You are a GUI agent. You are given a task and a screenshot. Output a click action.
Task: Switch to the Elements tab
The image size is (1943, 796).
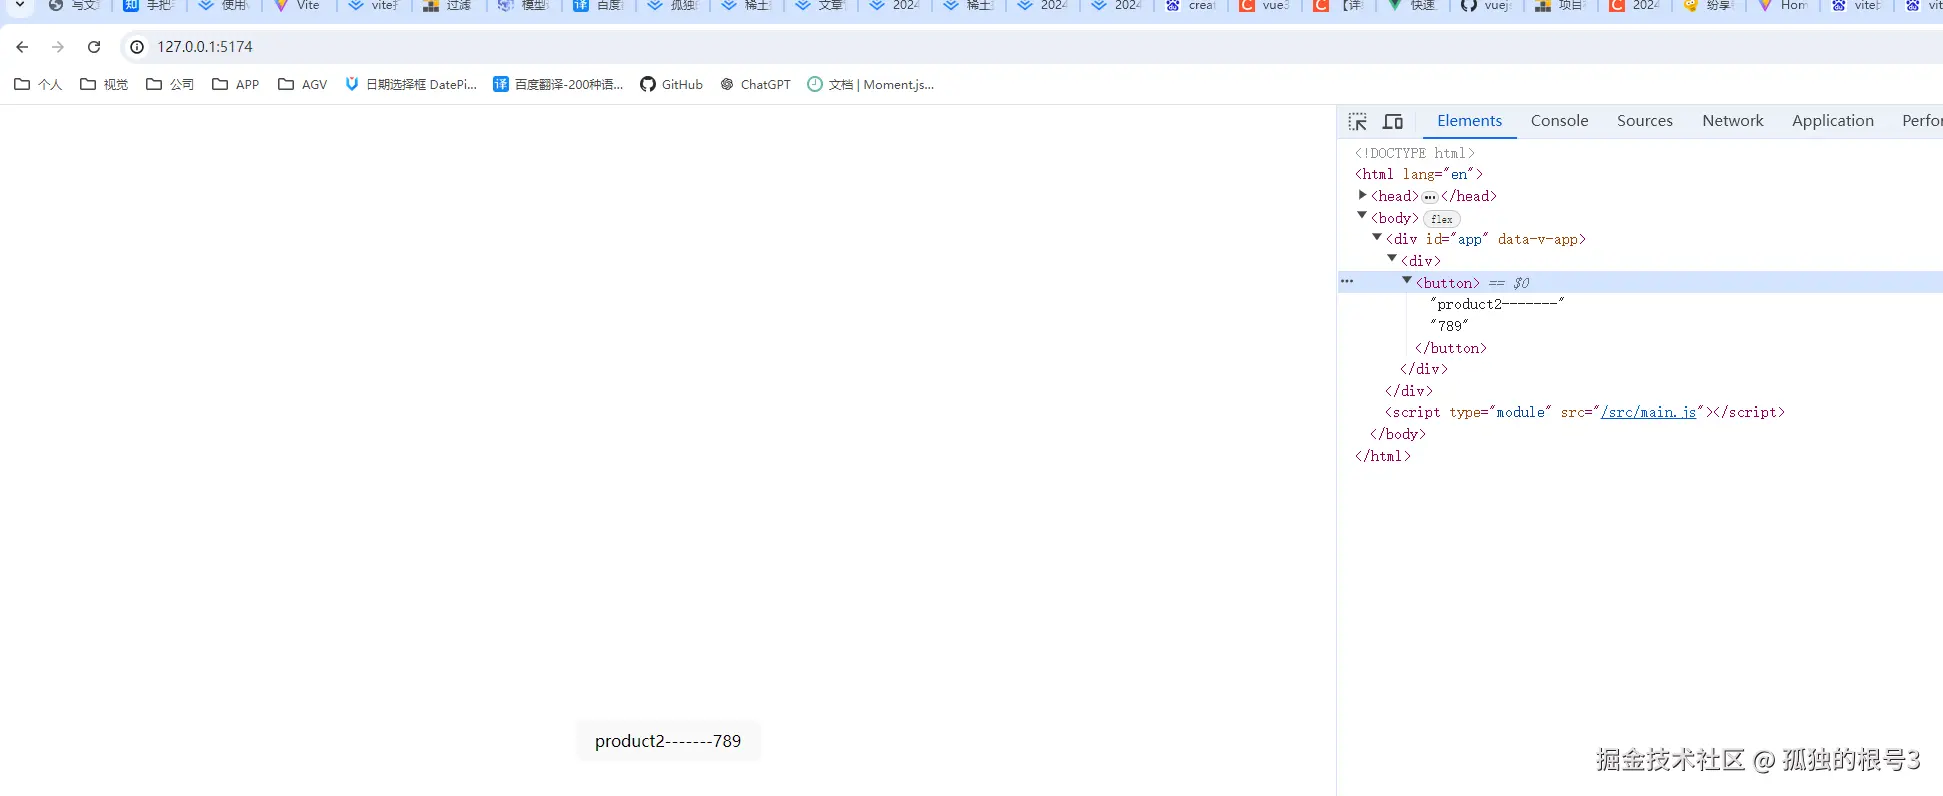coord(1469,121)
